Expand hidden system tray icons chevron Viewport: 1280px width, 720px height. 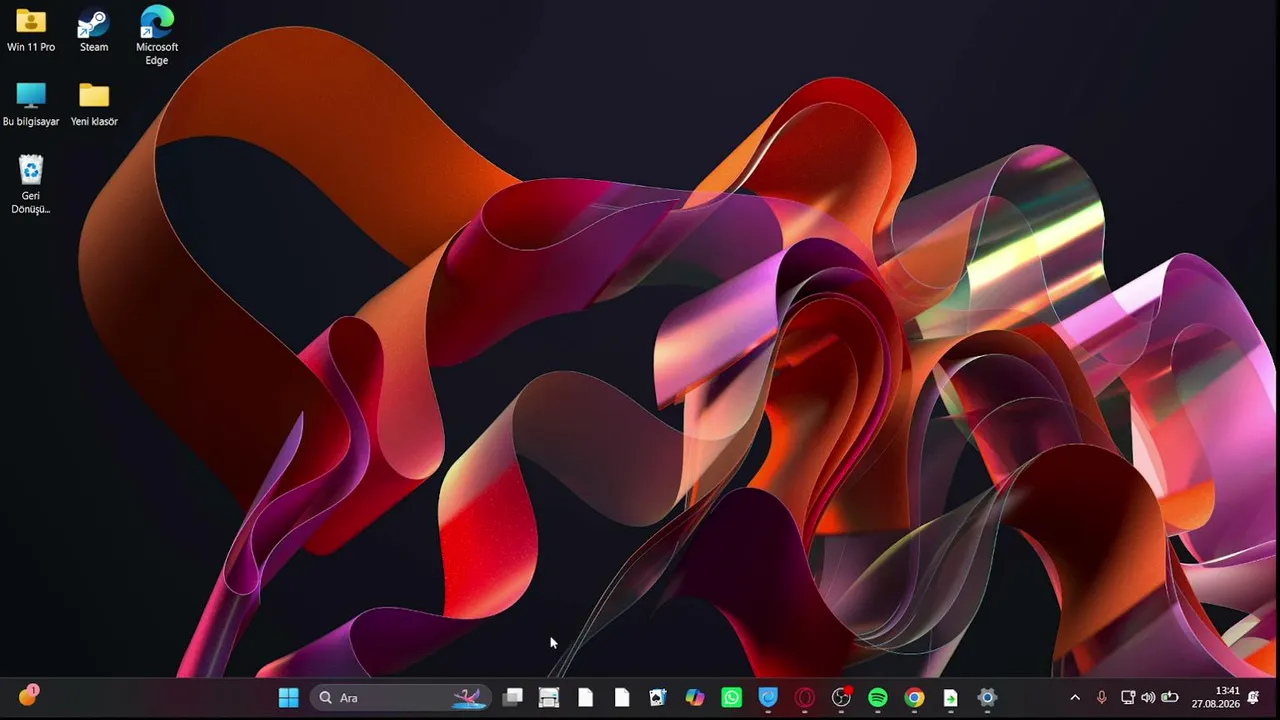point(1075,697)
